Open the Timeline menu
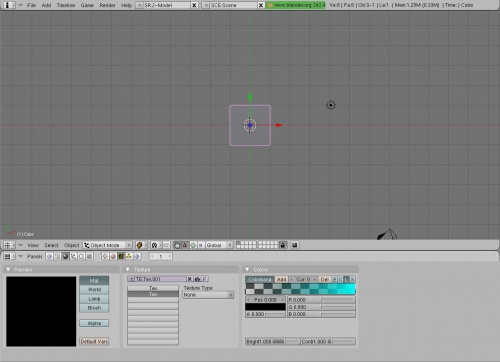The width and height of the screenshot is (500, 362). 66,5
